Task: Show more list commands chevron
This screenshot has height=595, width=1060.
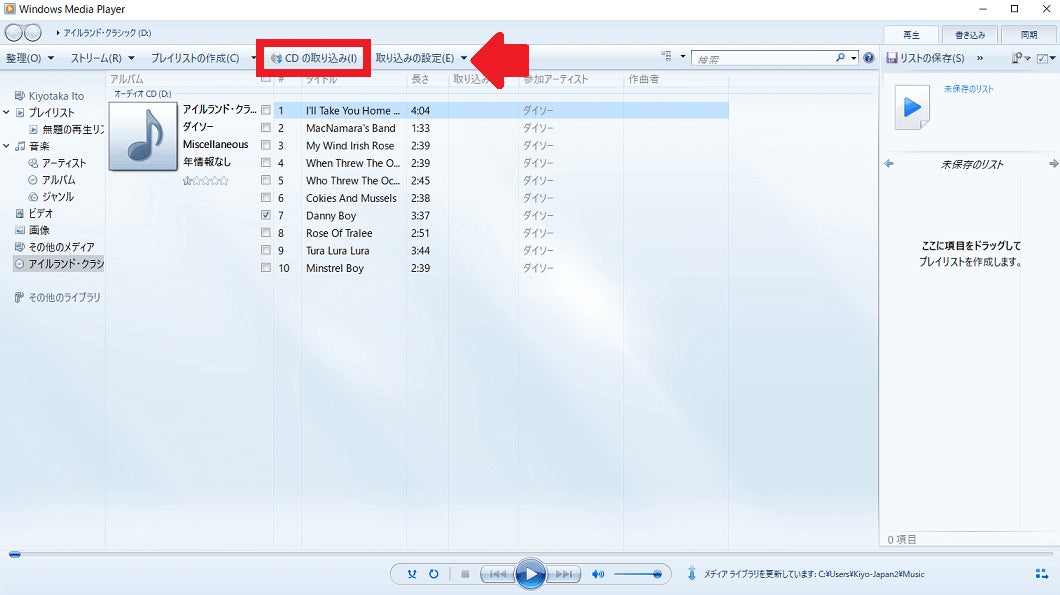Action: pyautogui.click(x=980, y=58)
